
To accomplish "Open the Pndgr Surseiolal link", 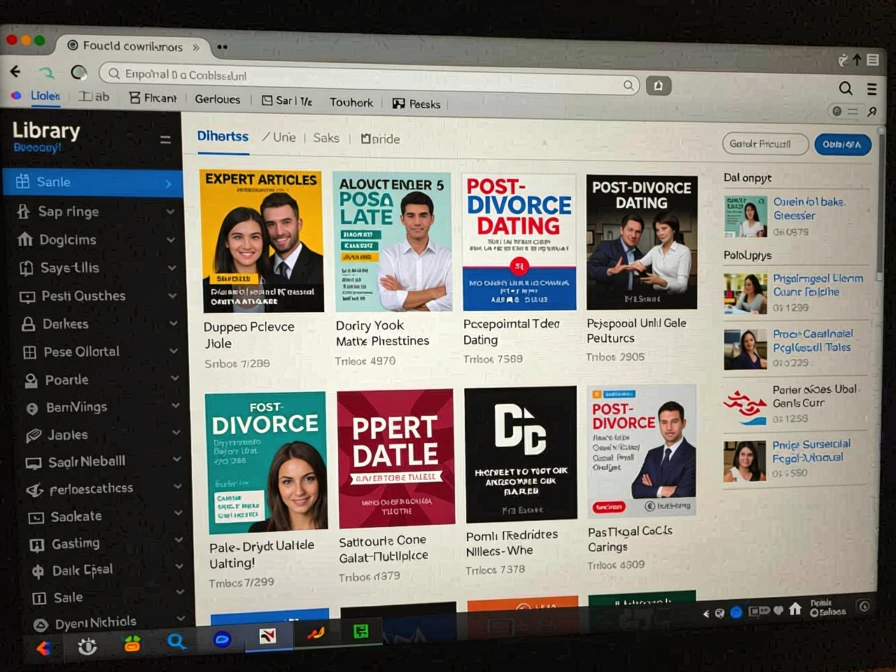I will (x=811, y=451).
